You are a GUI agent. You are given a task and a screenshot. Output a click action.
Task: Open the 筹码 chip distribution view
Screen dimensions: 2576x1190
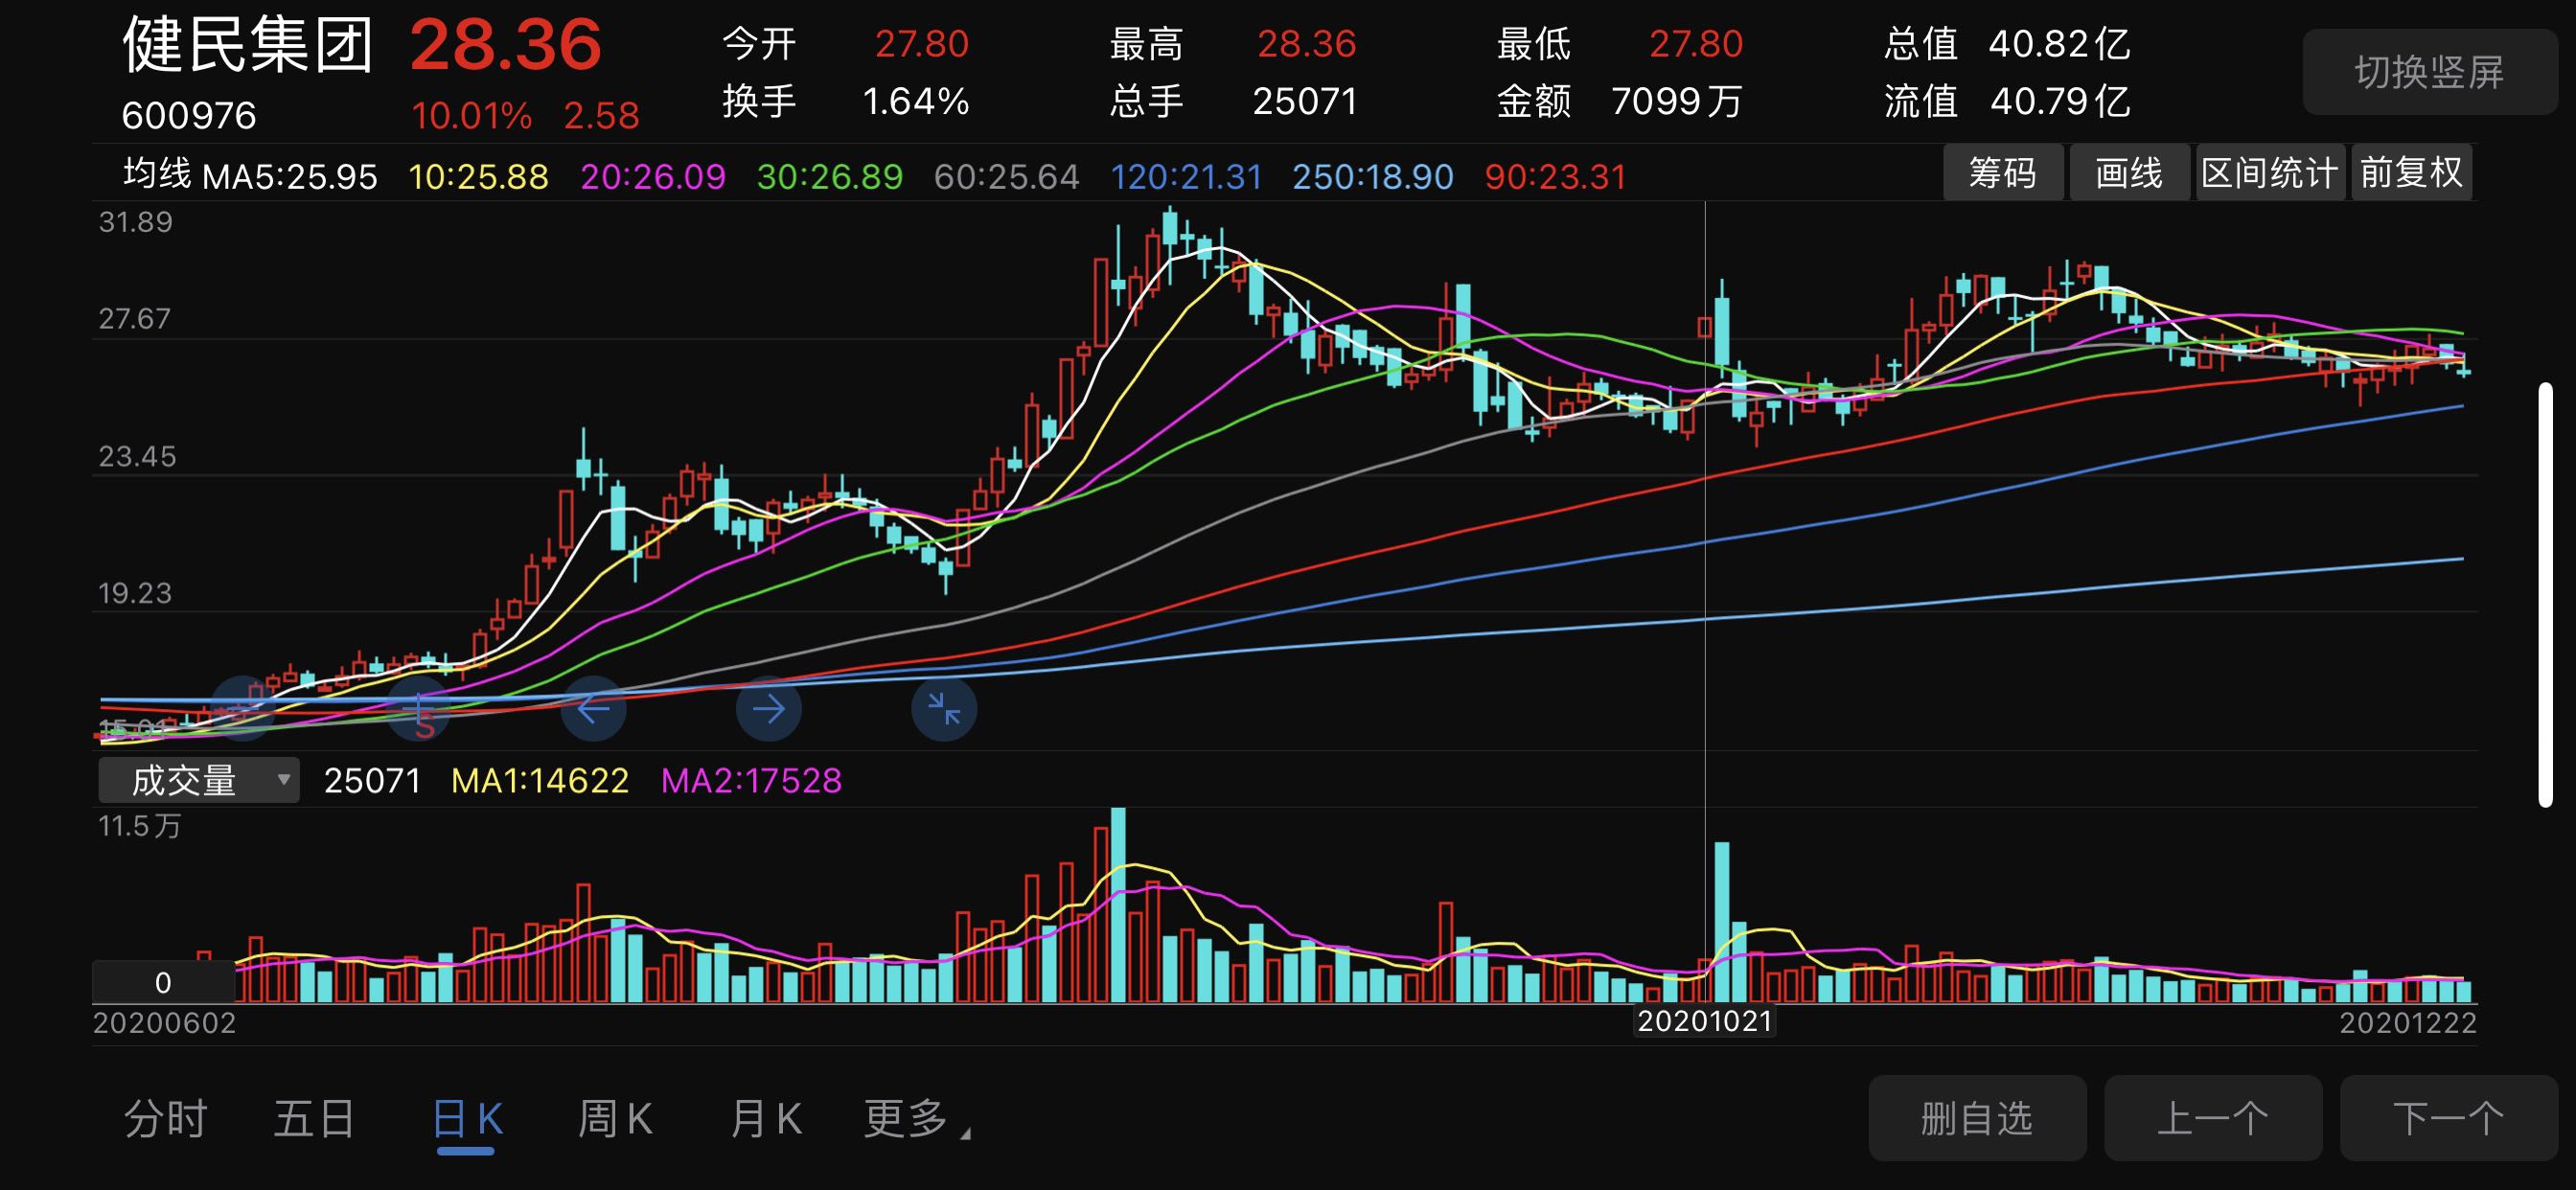2003,173
